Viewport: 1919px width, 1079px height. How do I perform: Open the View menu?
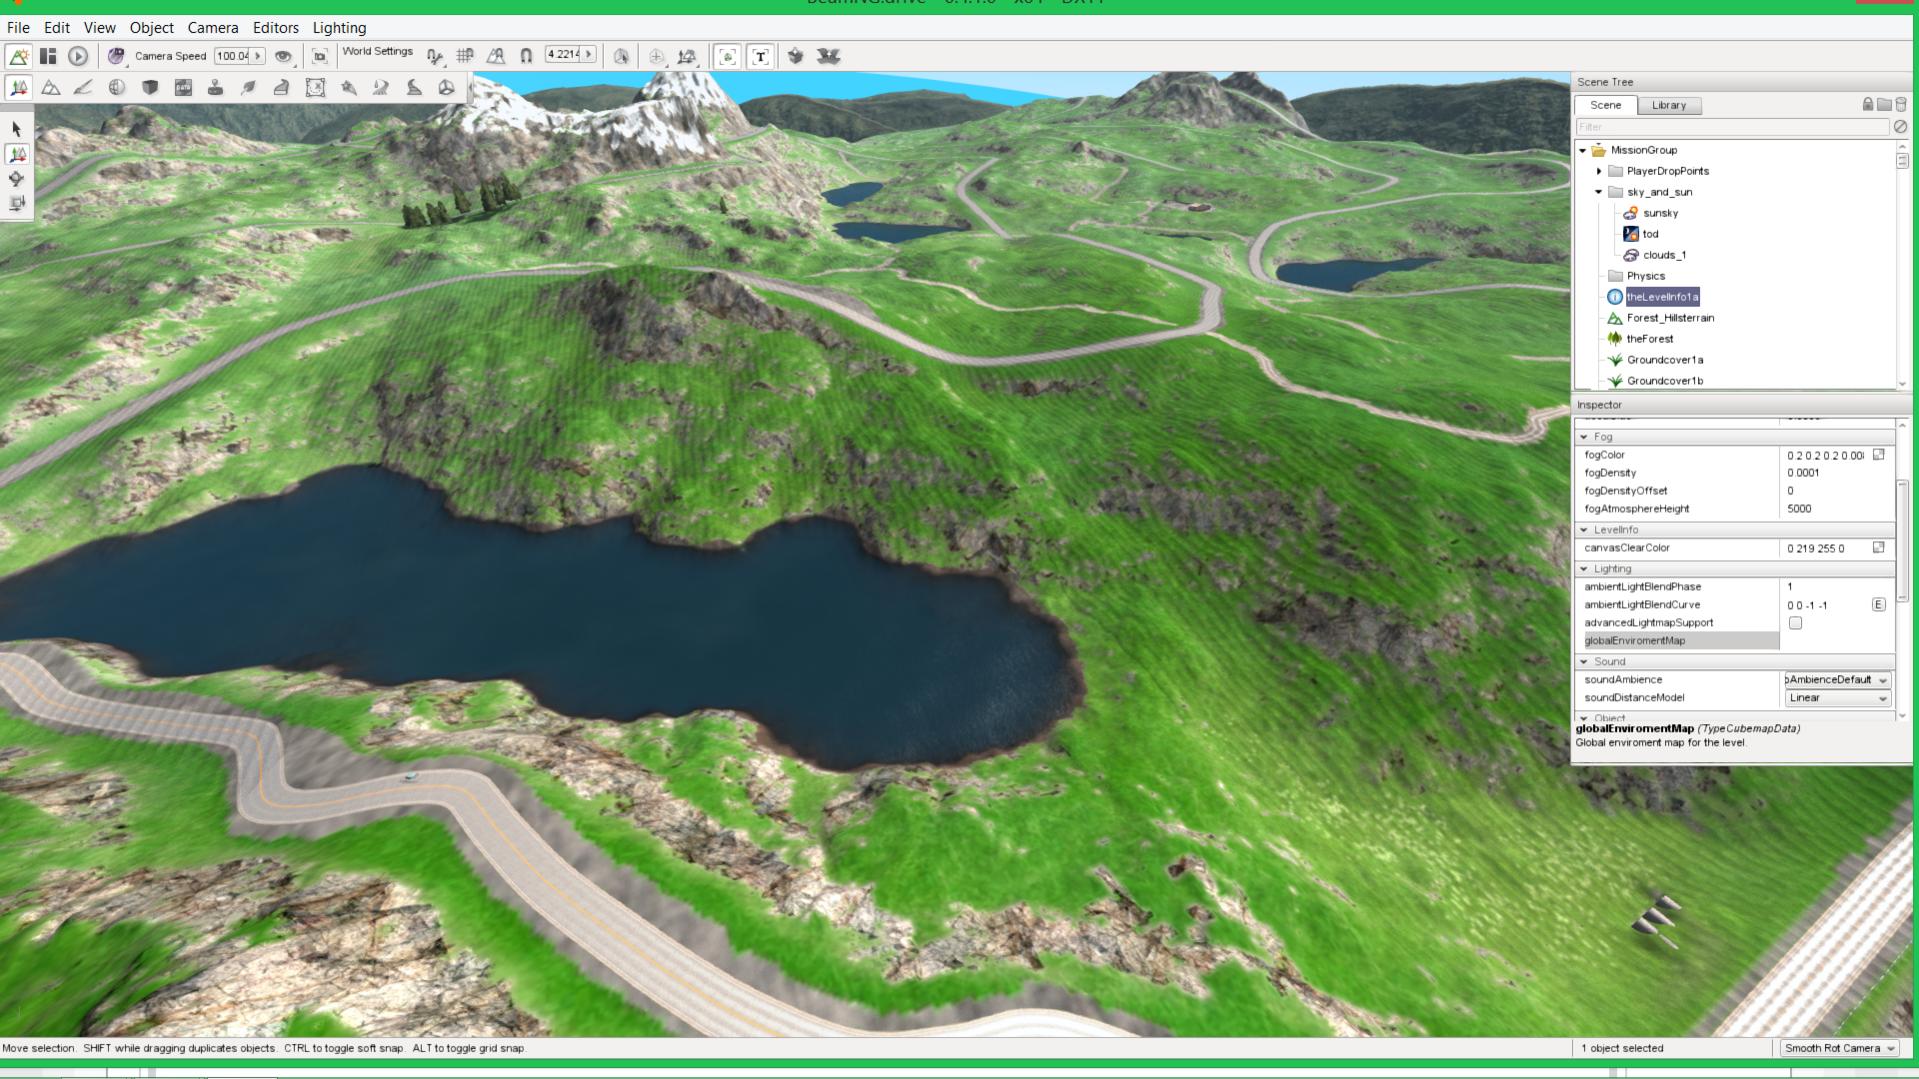pyautogui.click(x=99, y=28)
